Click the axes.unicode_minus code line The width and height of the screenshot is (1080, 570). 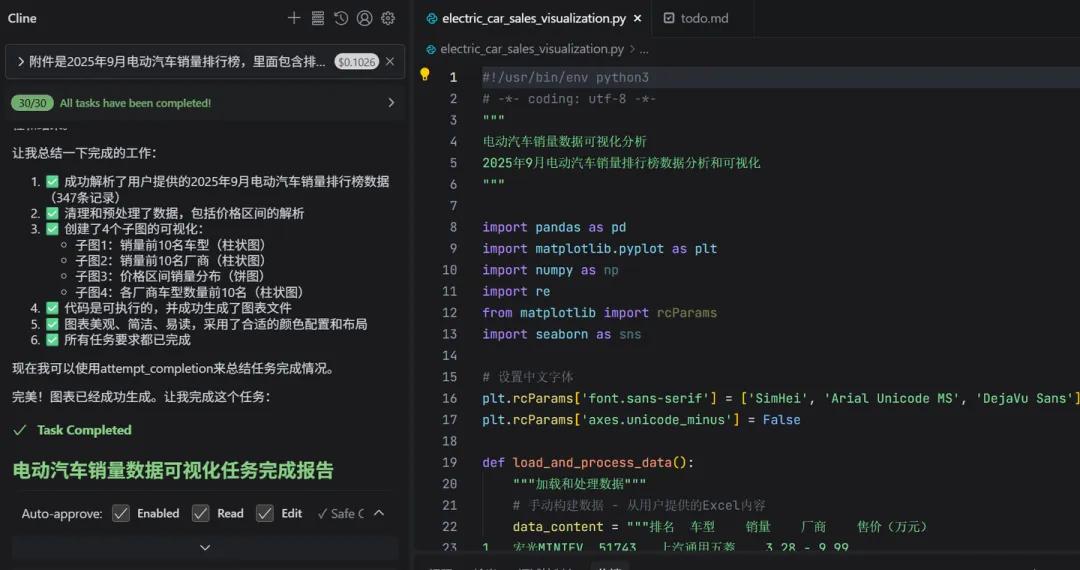[641, 420]
